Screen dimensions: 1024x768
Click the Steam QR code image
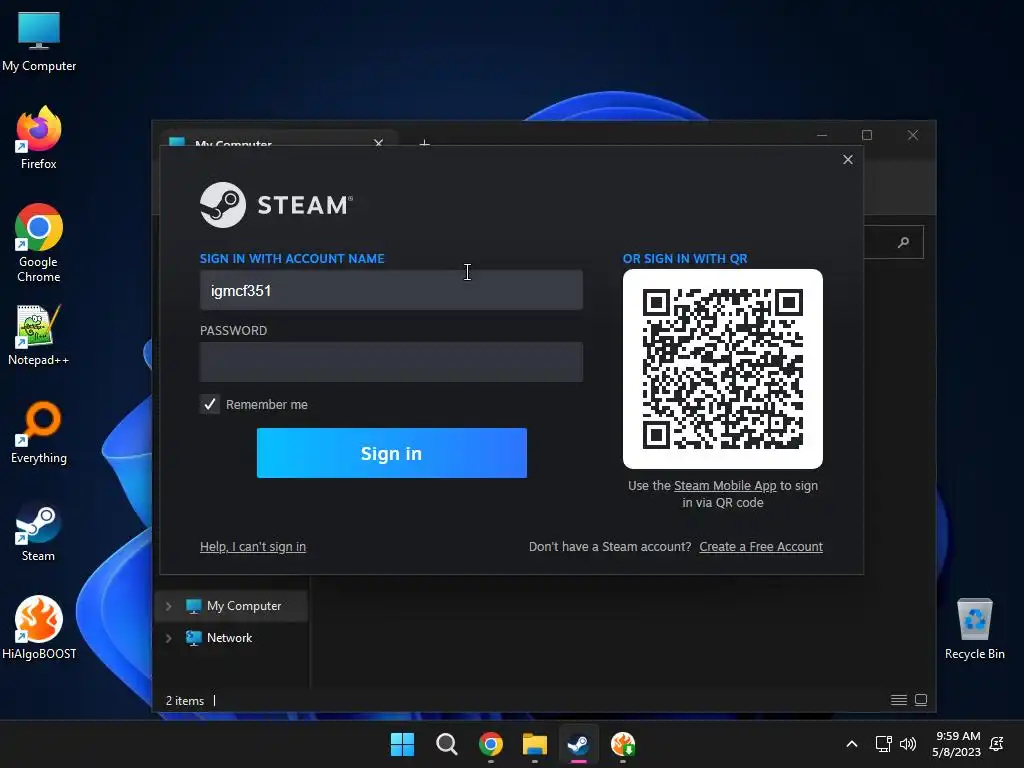point(722,369)
